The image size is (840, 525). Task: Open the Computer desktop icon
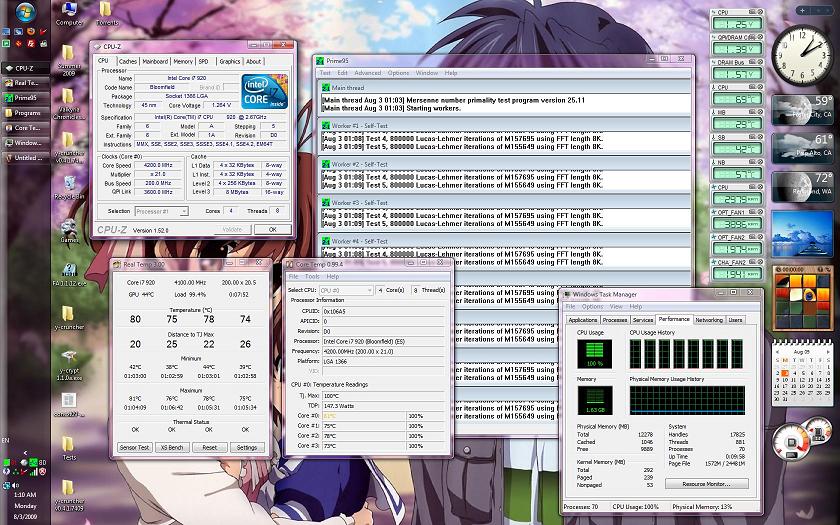(69, 14)
